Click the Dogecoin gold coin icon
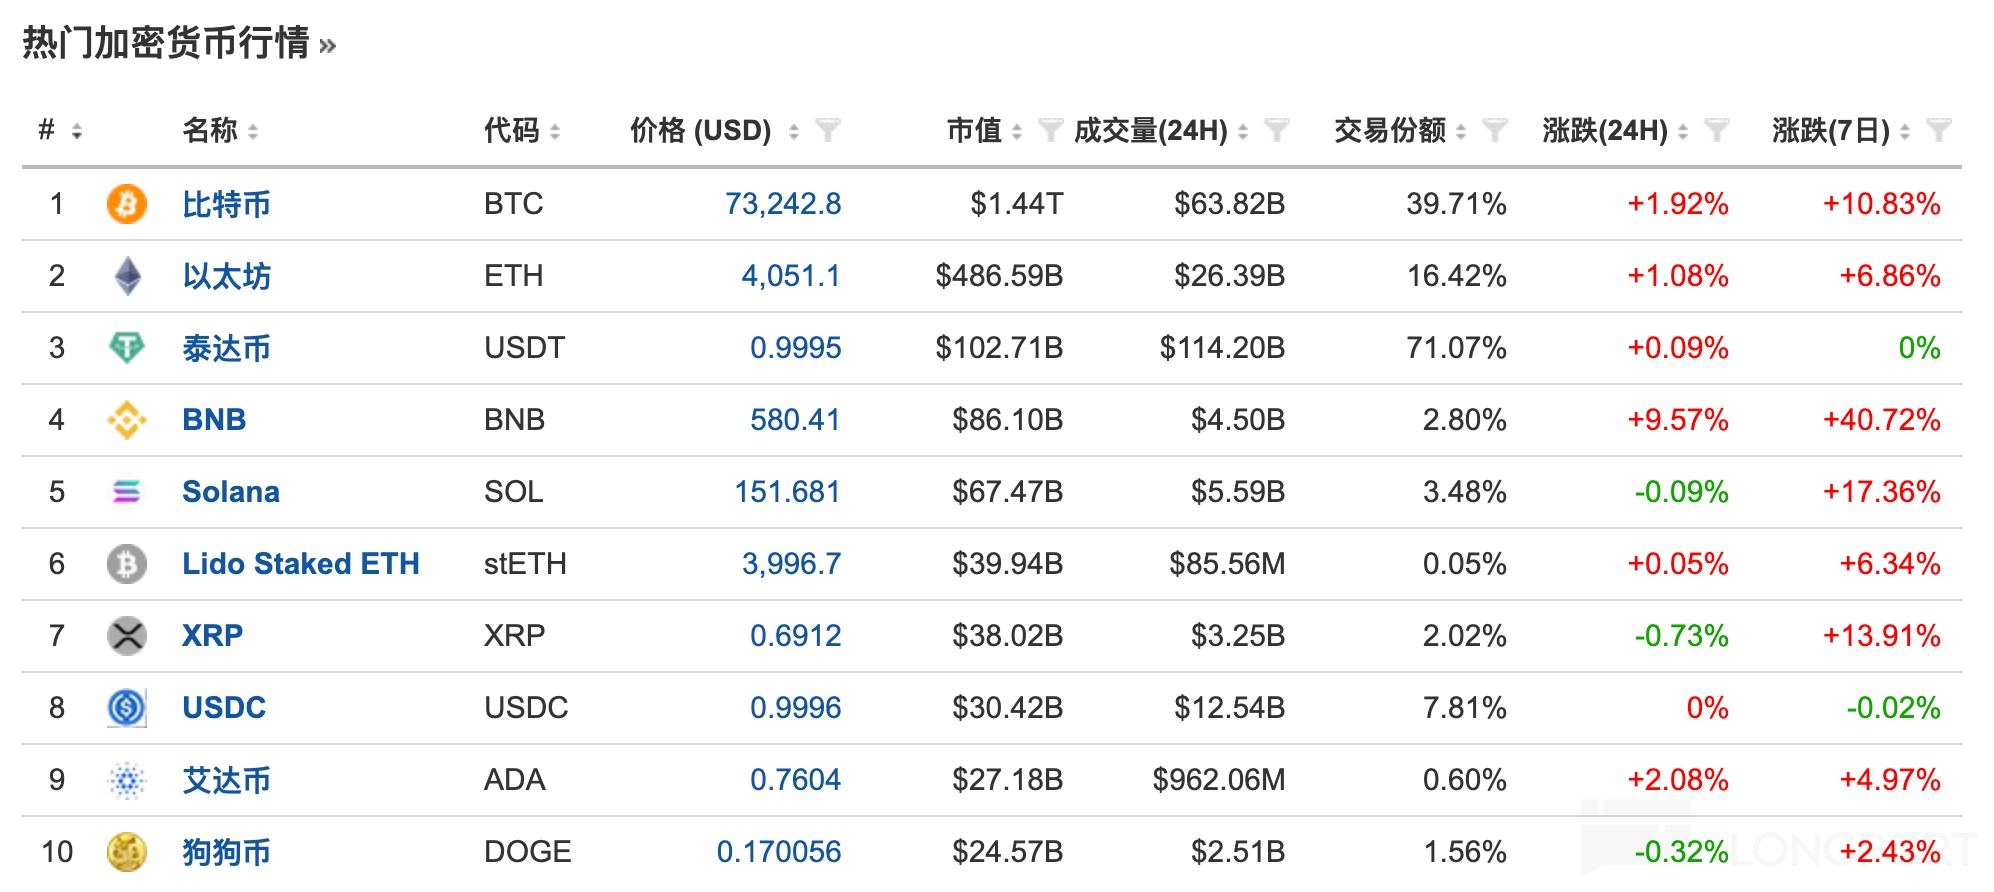The height and width of the screenshot is (892, 1994). pos(127,852)
